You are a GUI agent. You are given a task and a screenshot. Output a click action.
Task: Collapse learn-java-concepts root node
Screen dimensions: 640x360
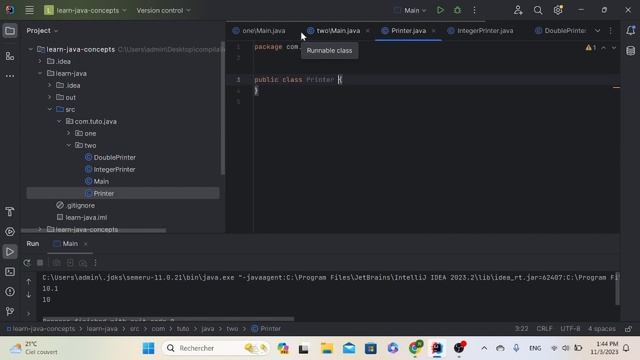(31, 49)
